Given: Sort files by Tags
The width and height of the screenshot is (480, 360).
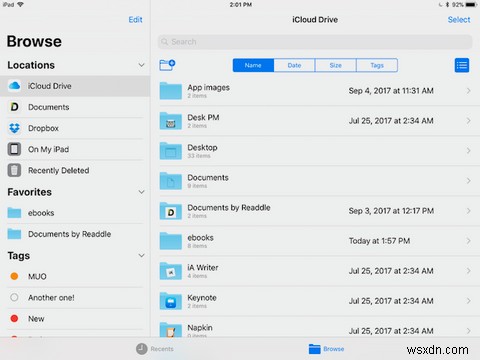Looking at the screenshot, I should pyautogui.click(x=377, y=65).
